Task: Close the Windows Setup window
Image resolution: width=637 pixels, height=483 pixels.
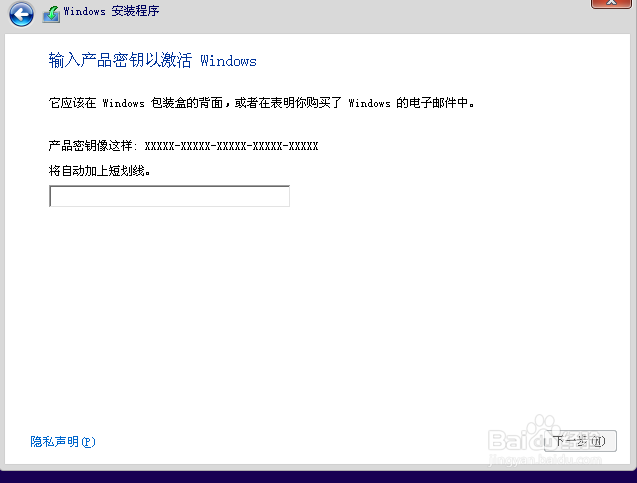Action: pos(611,3)
